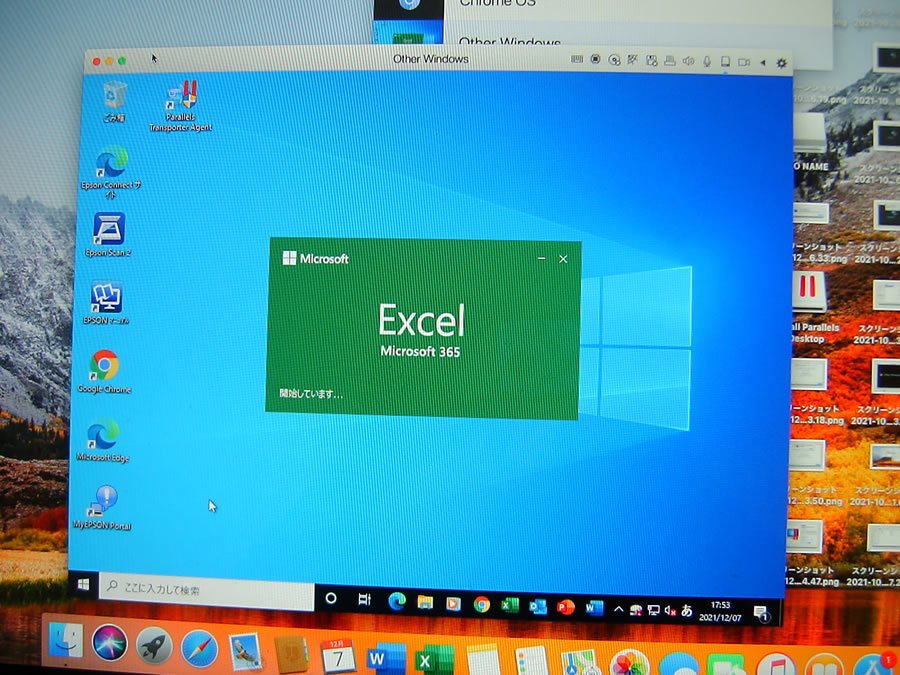The image size is (900, 675).
Task: Minimize the Excel splash screen
Action: click(541, 259)
